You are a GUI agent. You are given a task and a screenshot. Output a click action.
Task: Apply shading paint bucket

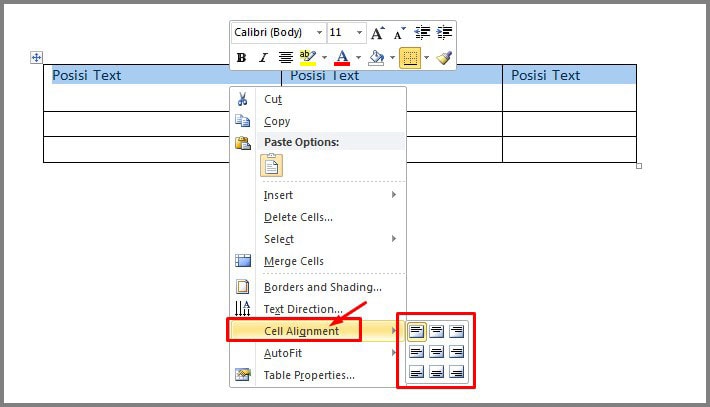pos(376,58)
